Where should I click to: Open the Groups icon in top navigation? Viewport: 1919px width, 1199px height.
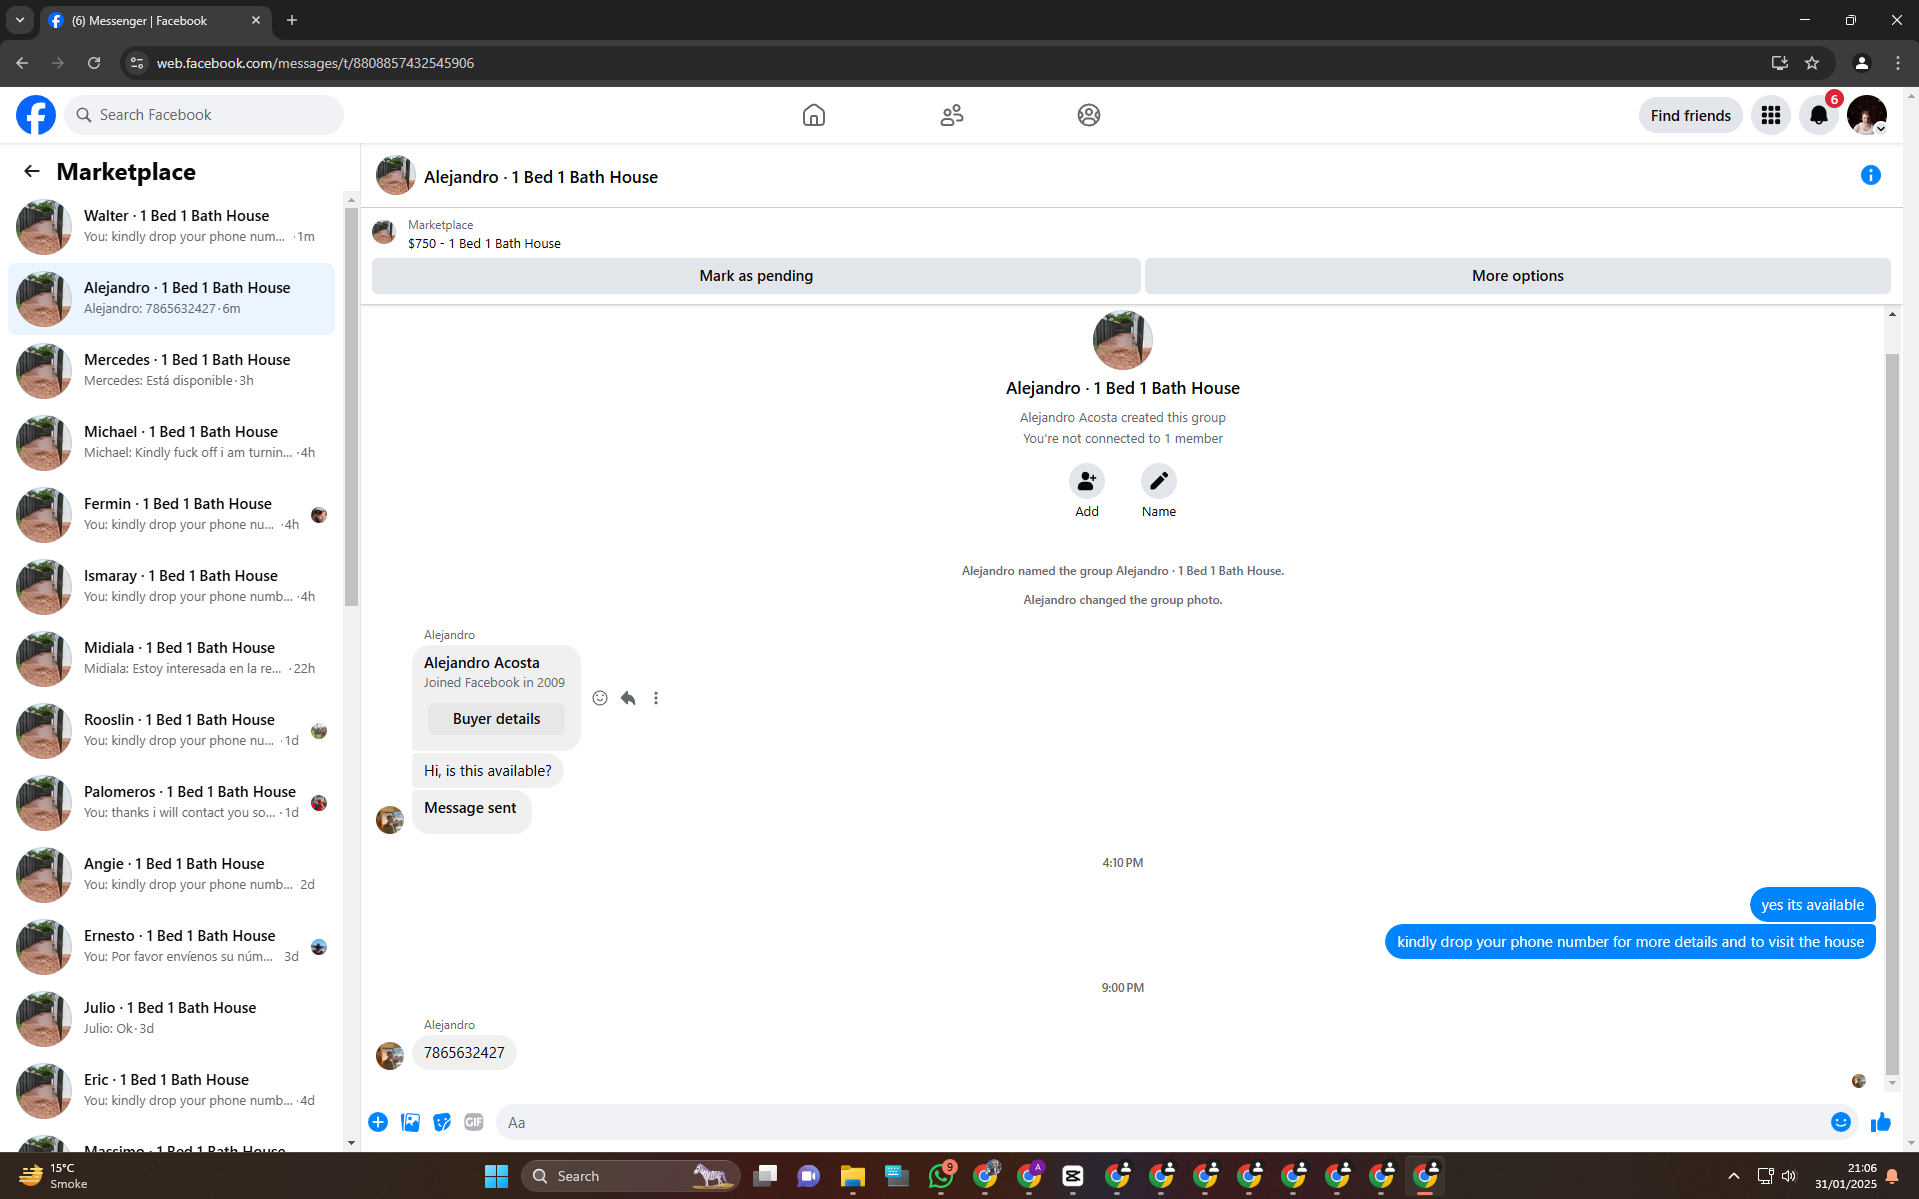pyautogui.click(x=1089, y=115)
